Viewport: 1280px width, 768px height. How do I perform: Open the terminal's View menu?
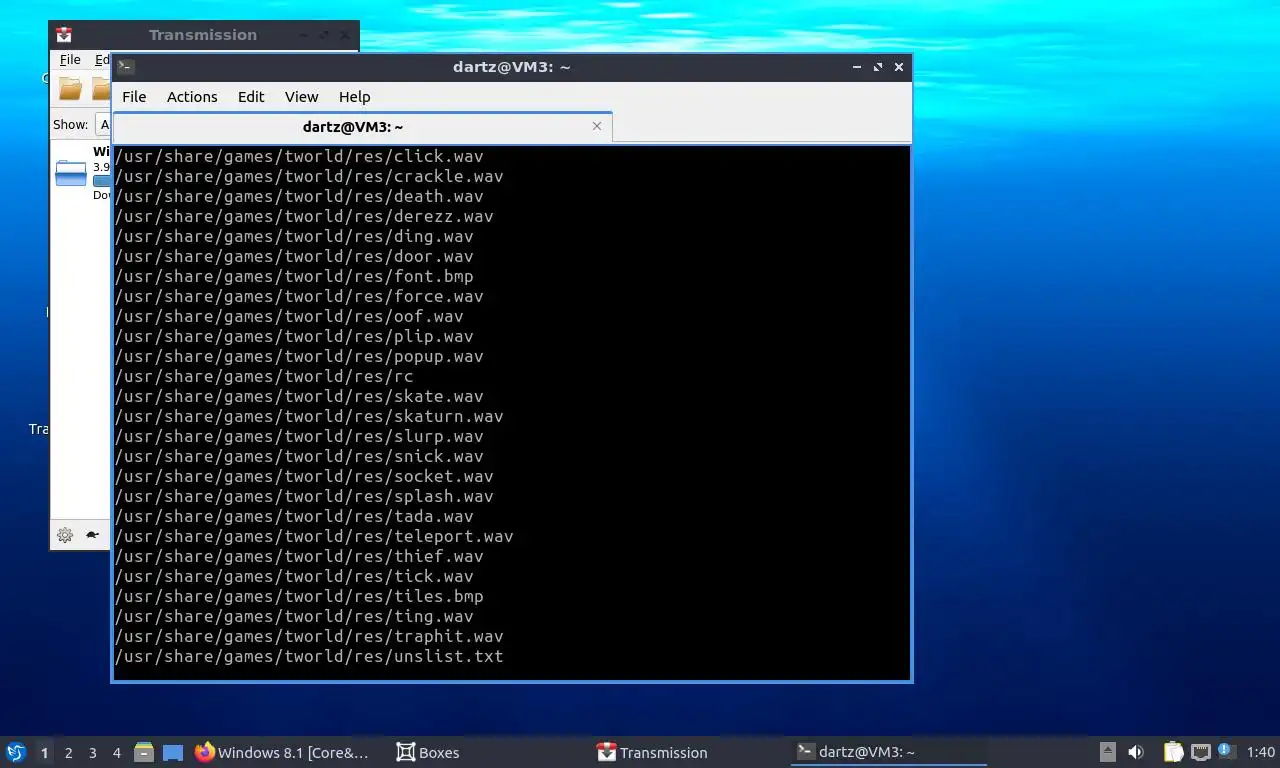pos(301,97)
